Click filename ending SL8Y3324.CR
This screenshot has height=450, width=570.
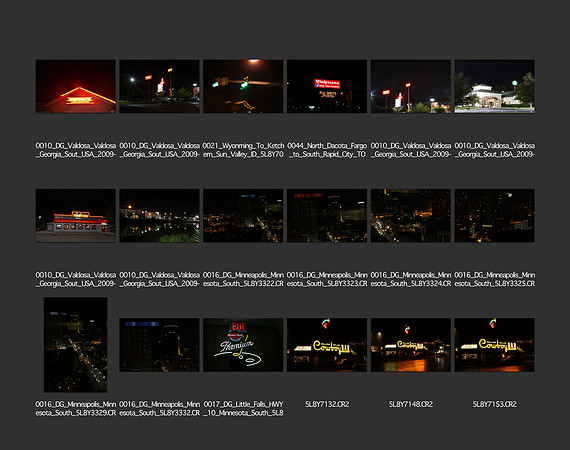coord(410,279)
